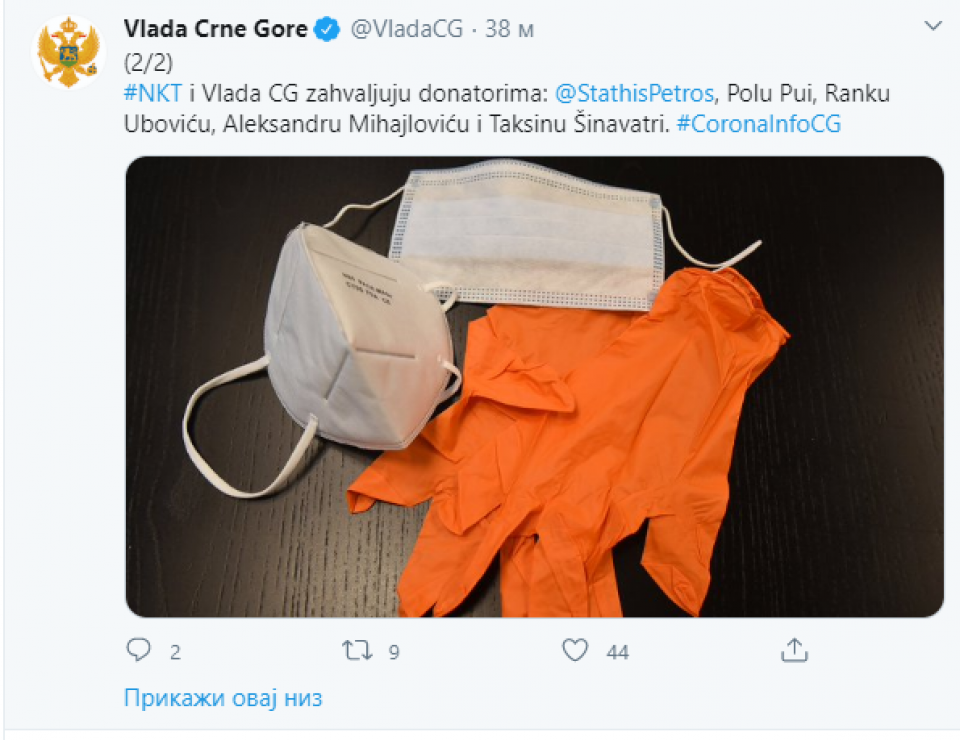Click the 38 м timestamp
Viewport: 960px width, 740px height.
pos(509,29)
